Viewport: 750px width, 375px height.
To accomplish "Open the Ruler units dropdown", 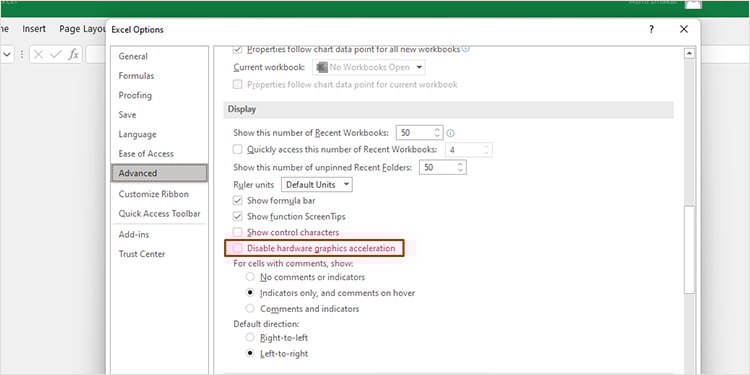I will point(317,185).
